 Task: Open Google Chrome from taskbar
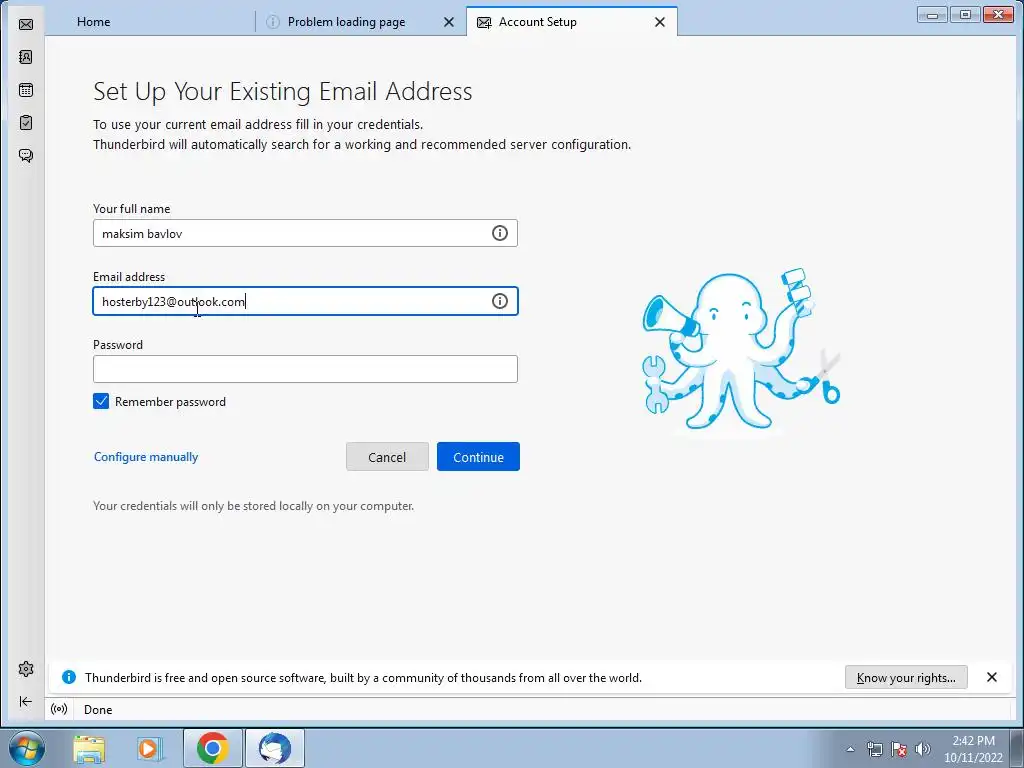click(x=212, y=748)
